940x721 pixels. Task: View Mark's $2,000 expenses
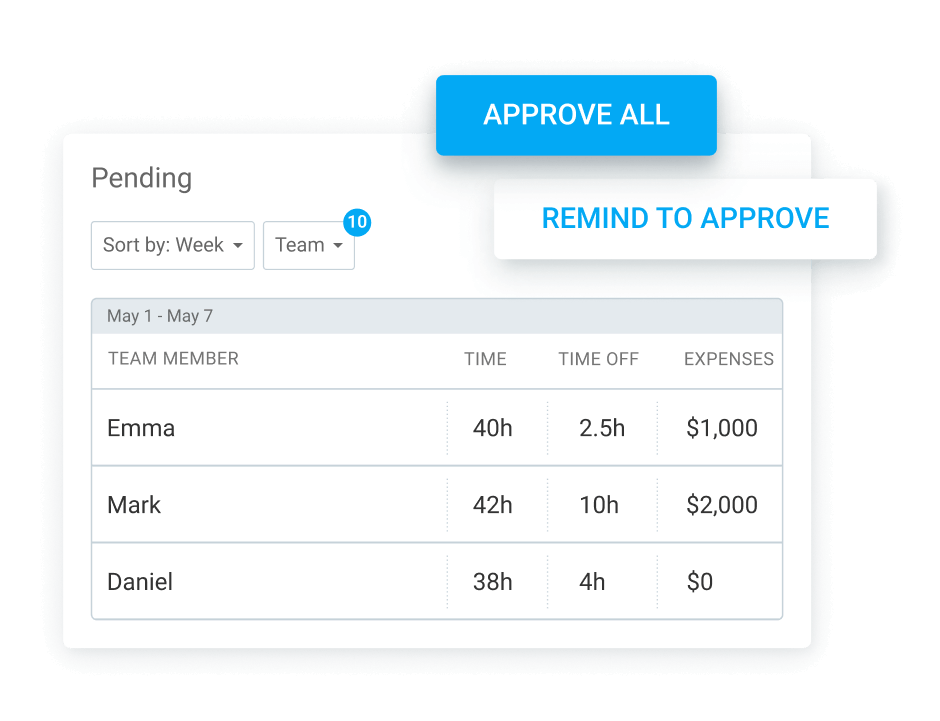(x=721, y=505)
